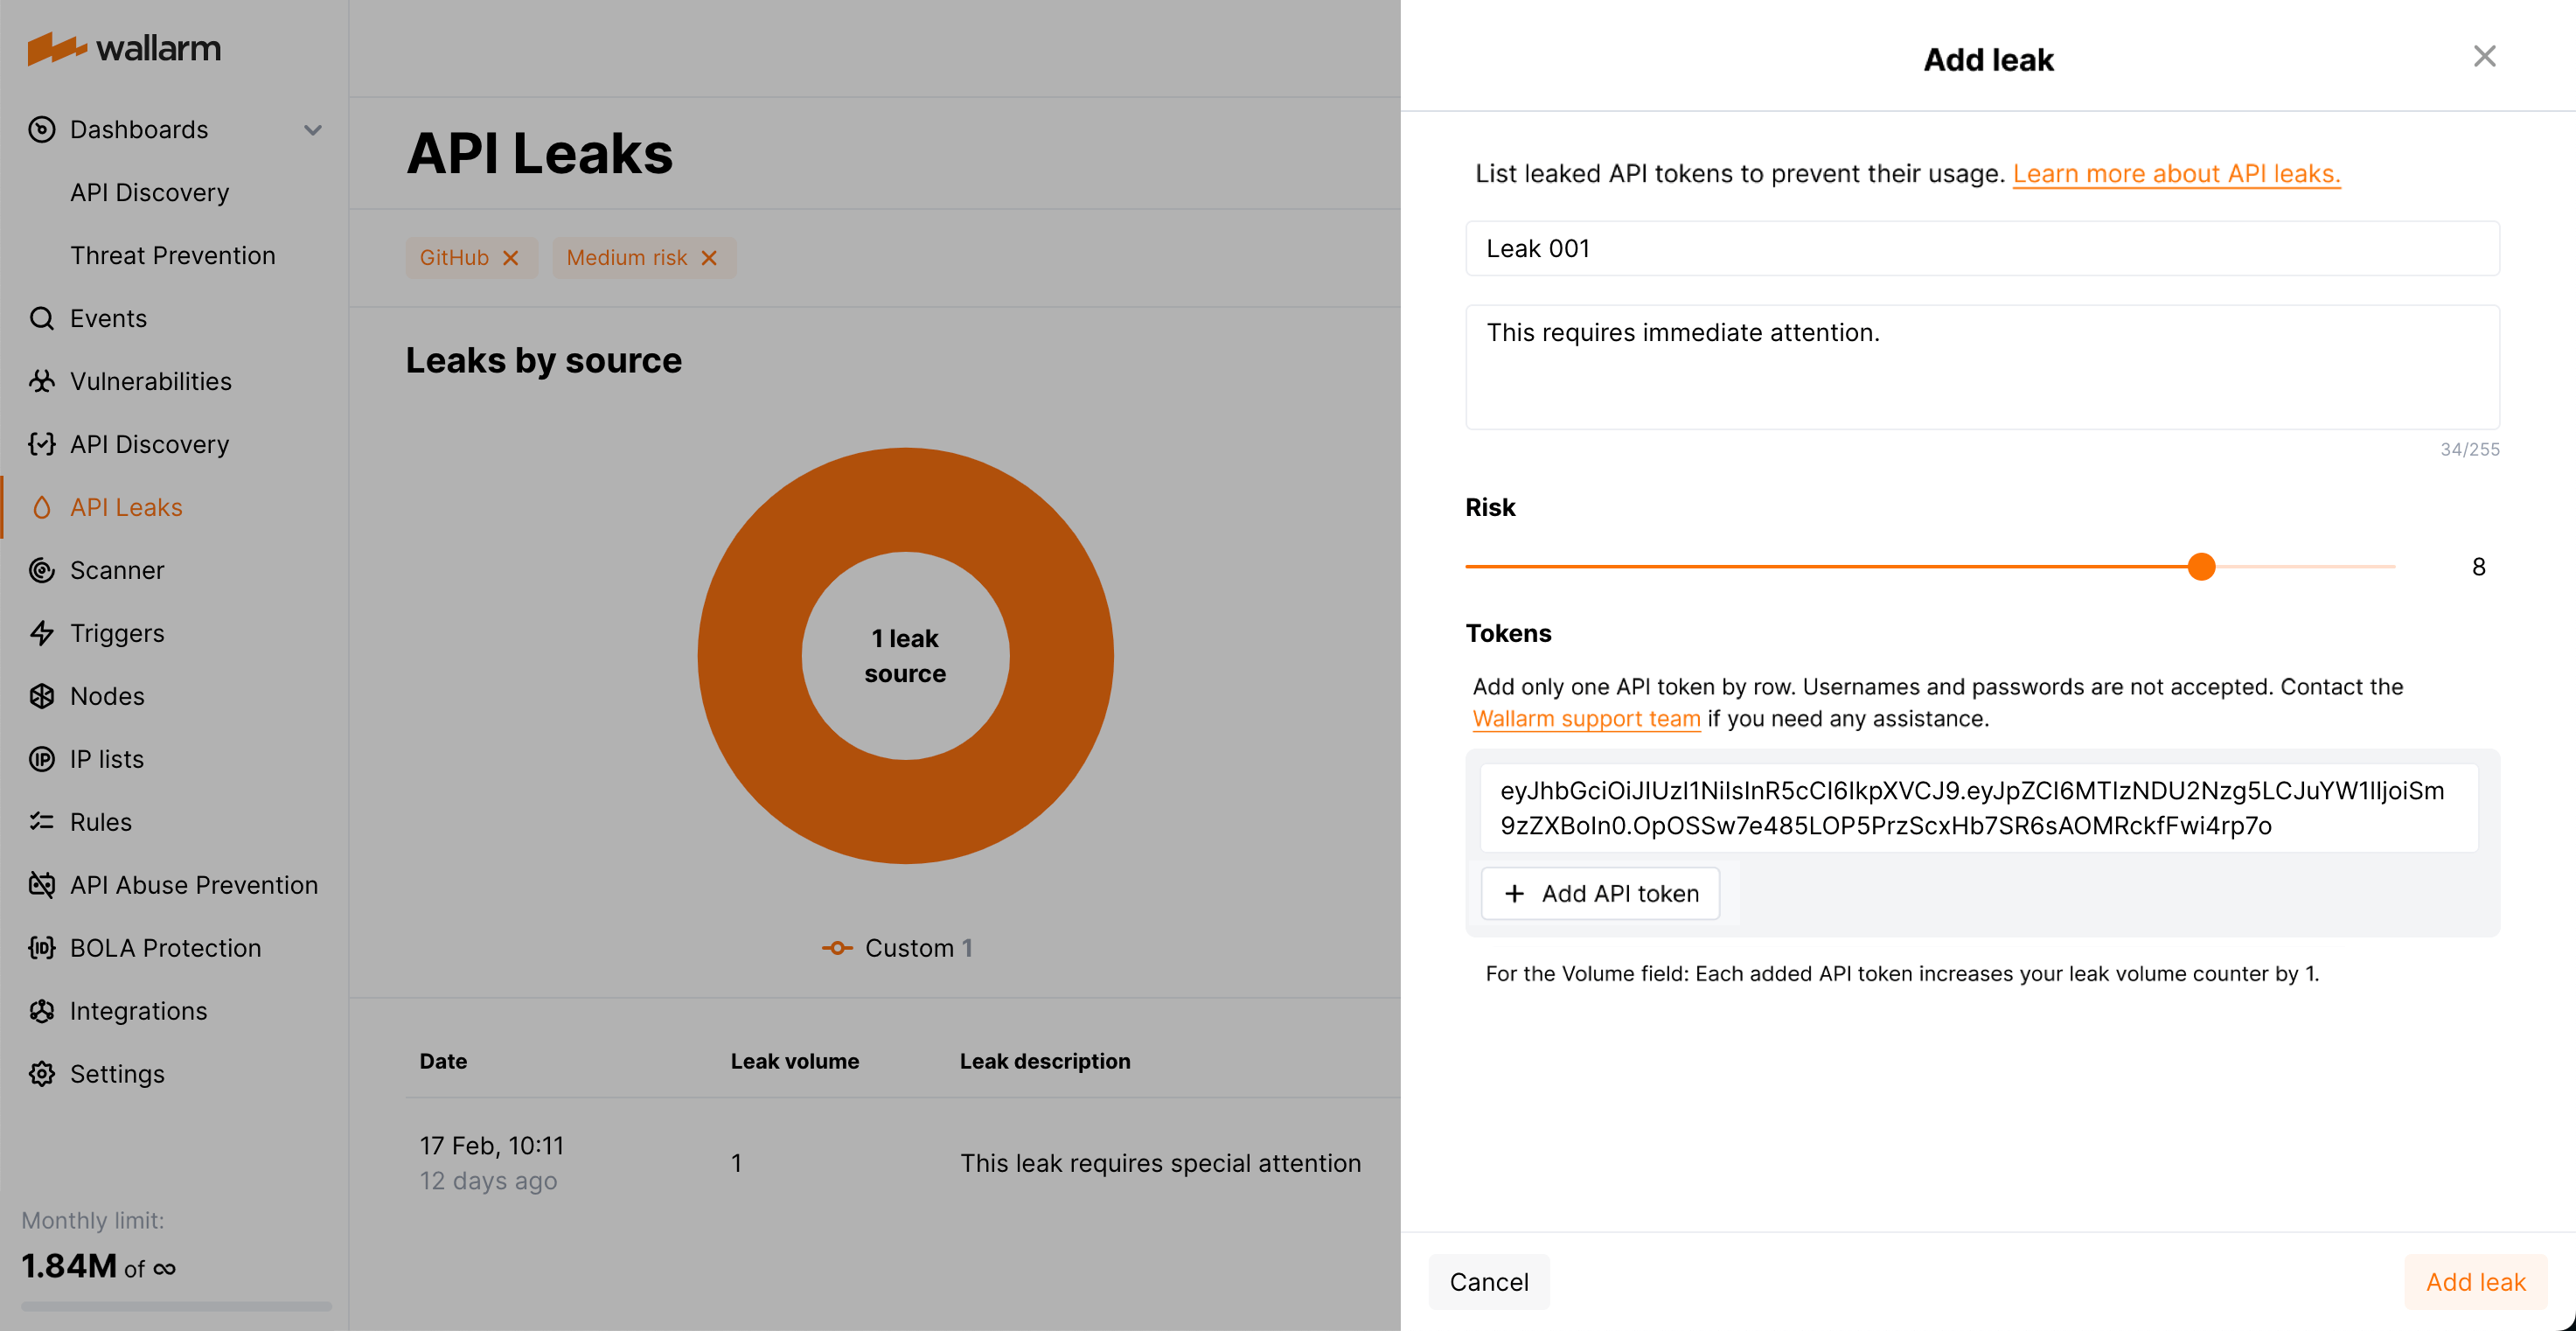
Task: Open the Scanner icon in sidebar
Action: [x=42, y=570]
